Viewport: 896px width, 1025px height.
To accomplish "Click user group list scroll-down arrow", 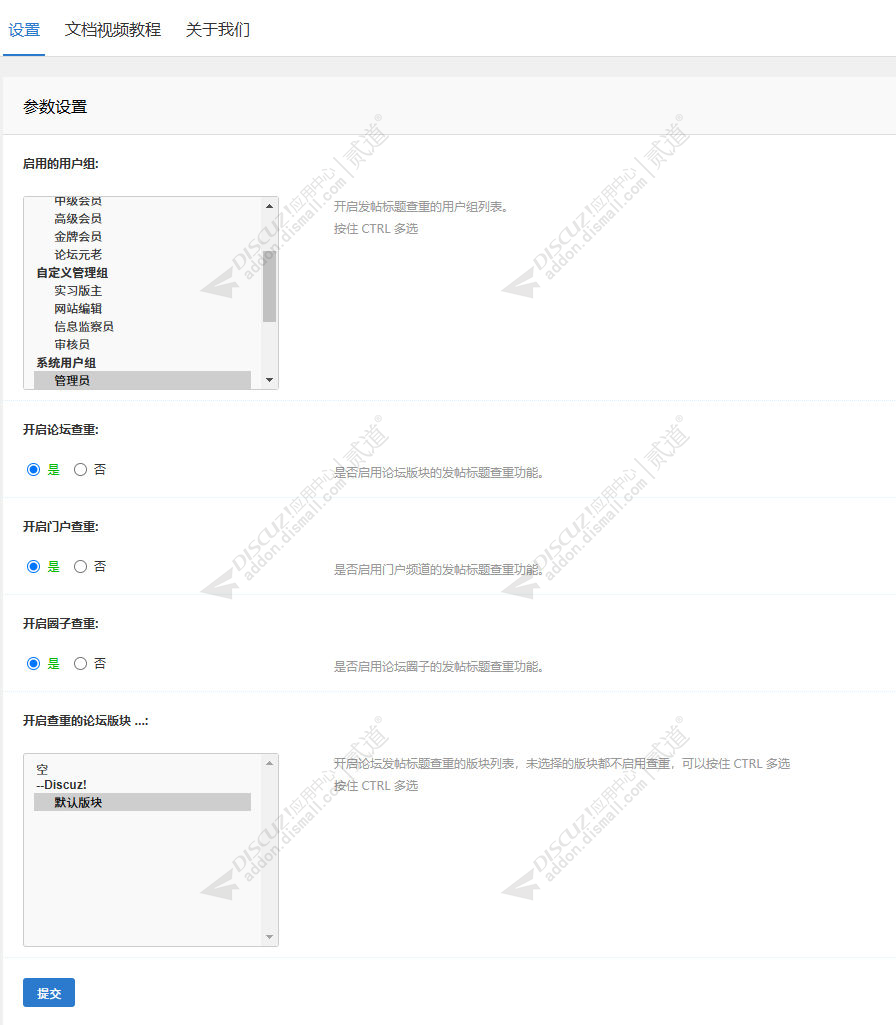I will 269,380.
